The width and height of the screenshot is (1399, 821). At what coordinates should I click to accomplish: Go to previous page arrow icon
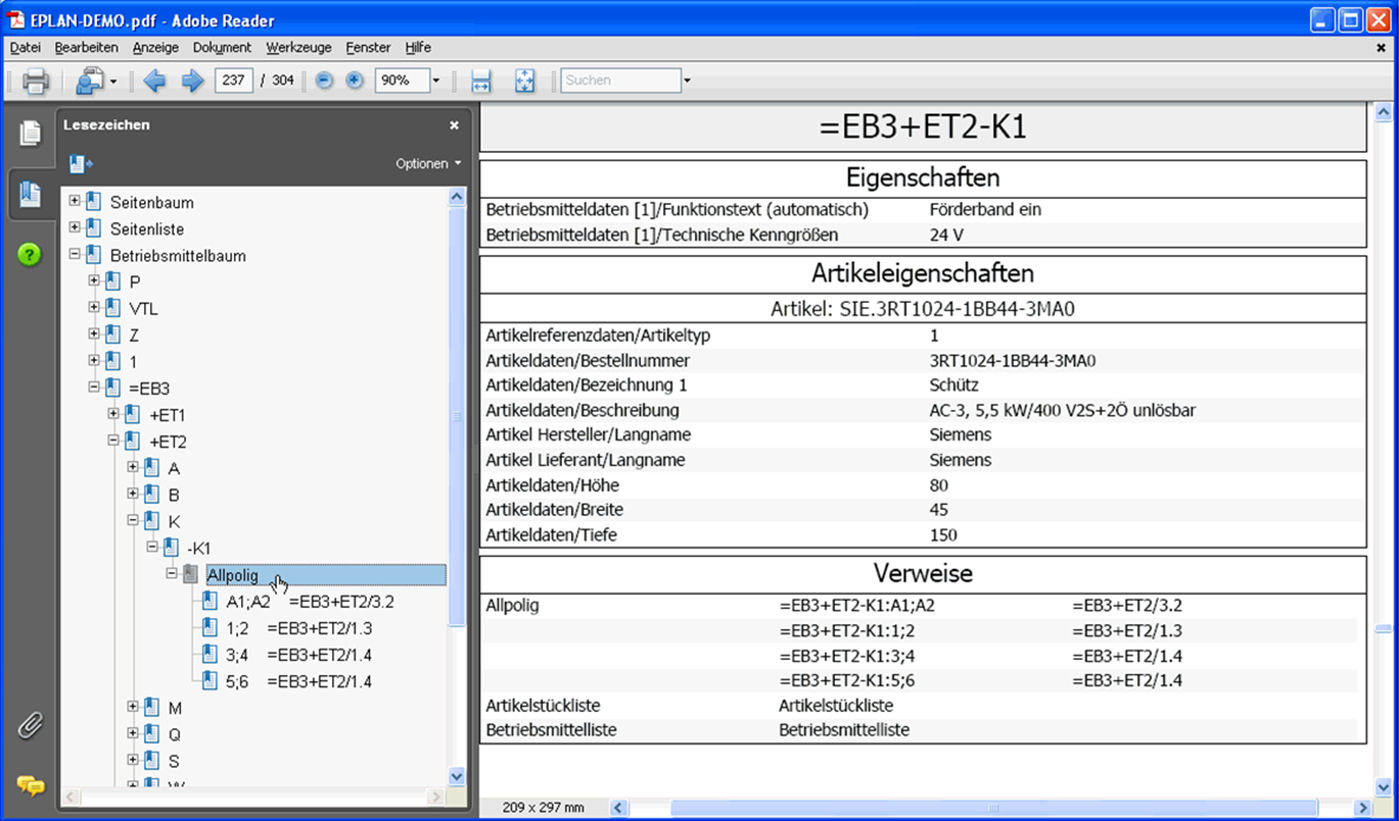pos(154,81)
